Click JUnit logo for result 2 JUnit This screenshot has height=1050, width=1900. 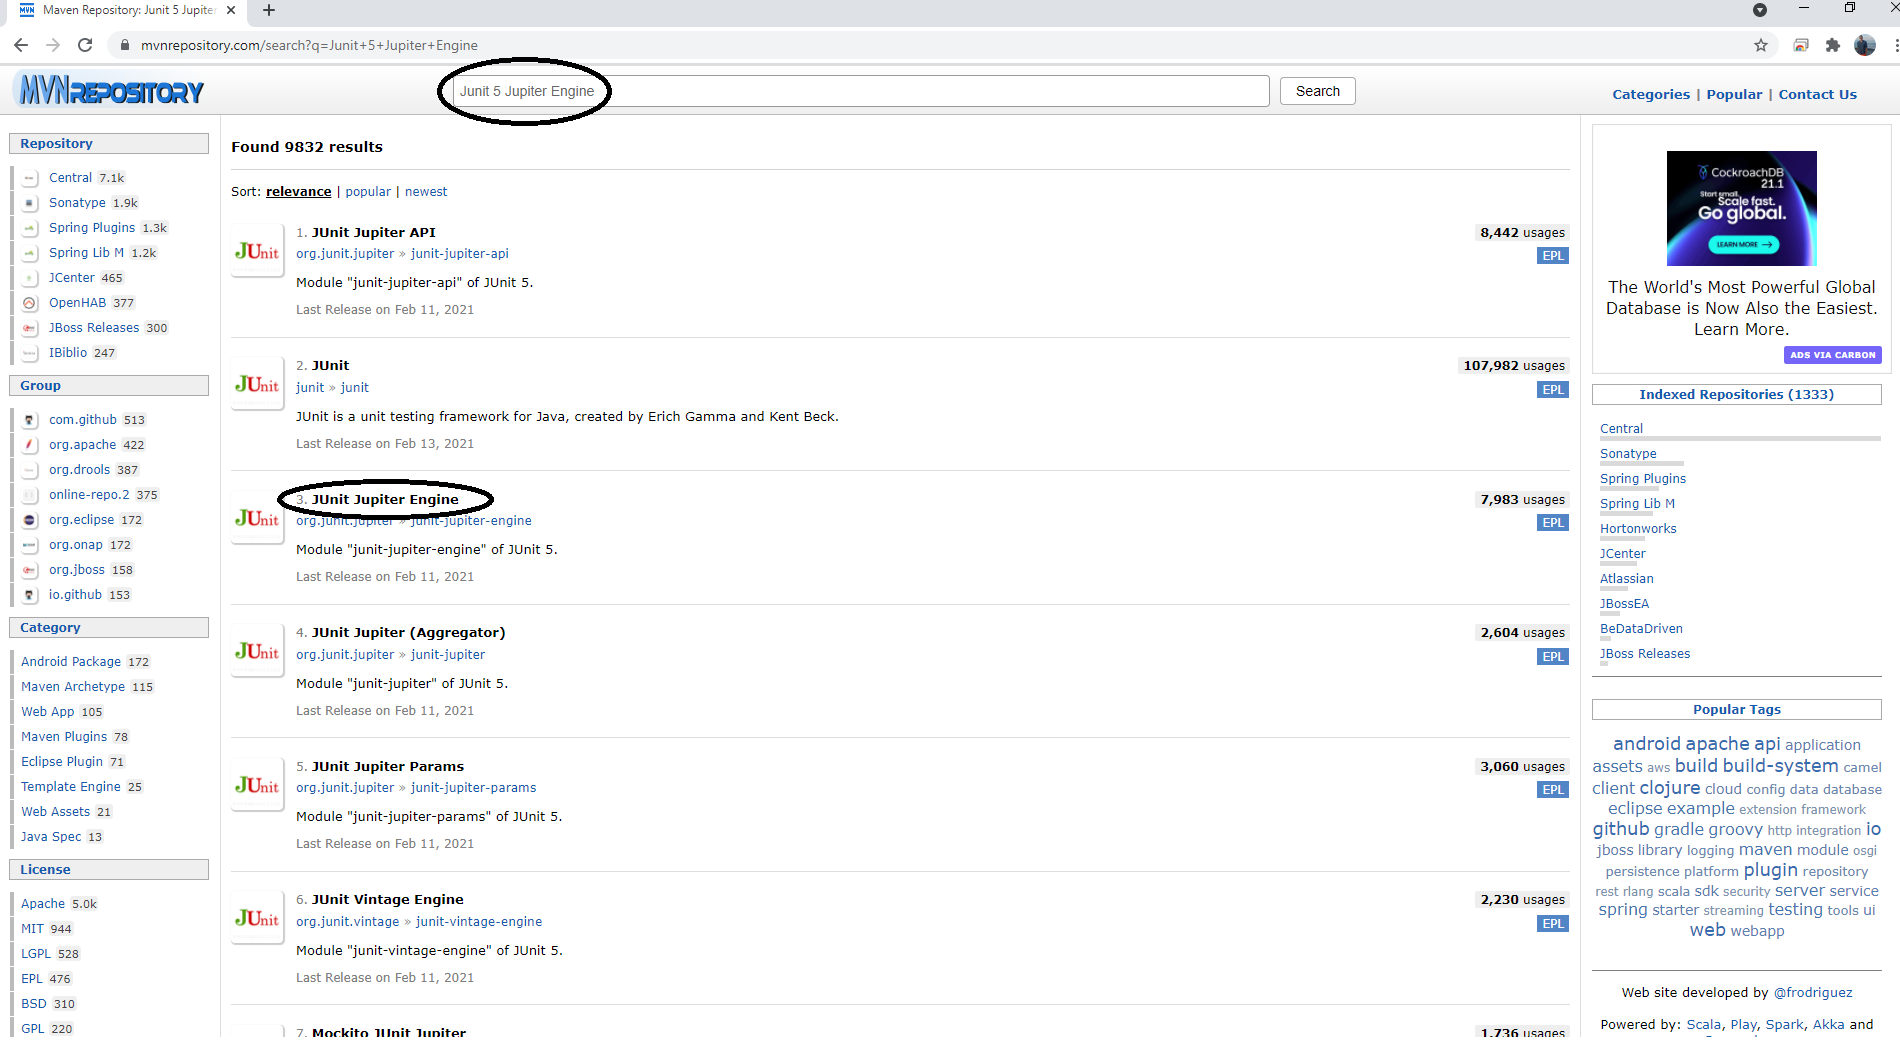pyautogui.click(x=257, y=384)
